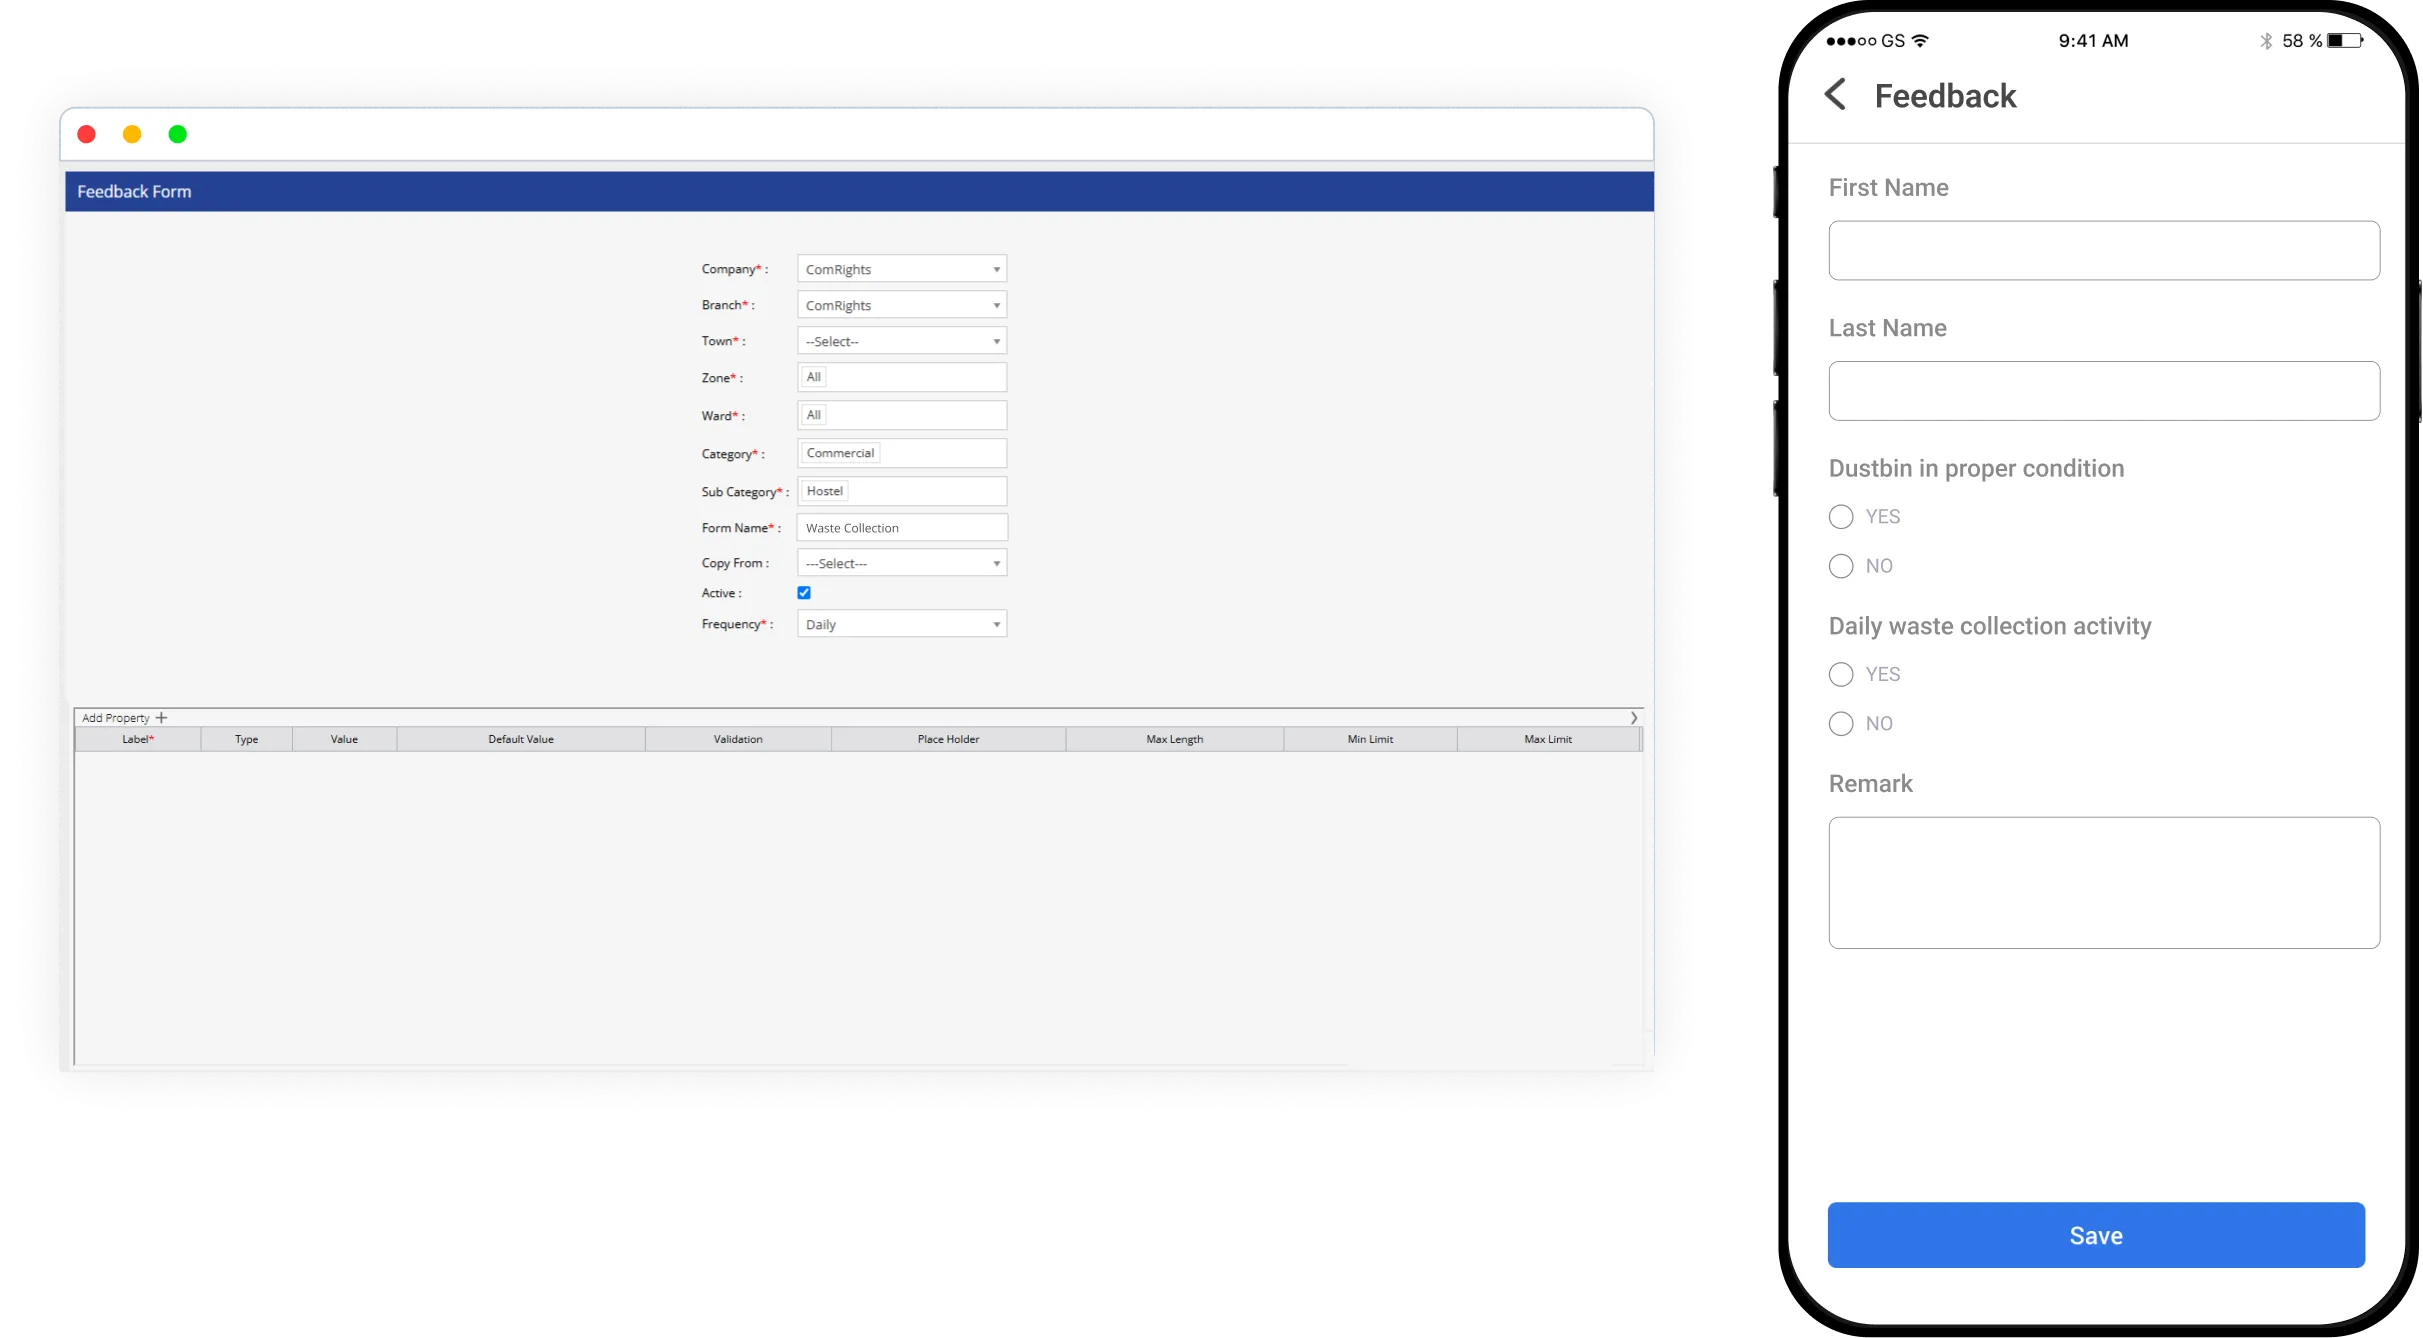
Task: Click the Label column header
Action: (137, 739)
